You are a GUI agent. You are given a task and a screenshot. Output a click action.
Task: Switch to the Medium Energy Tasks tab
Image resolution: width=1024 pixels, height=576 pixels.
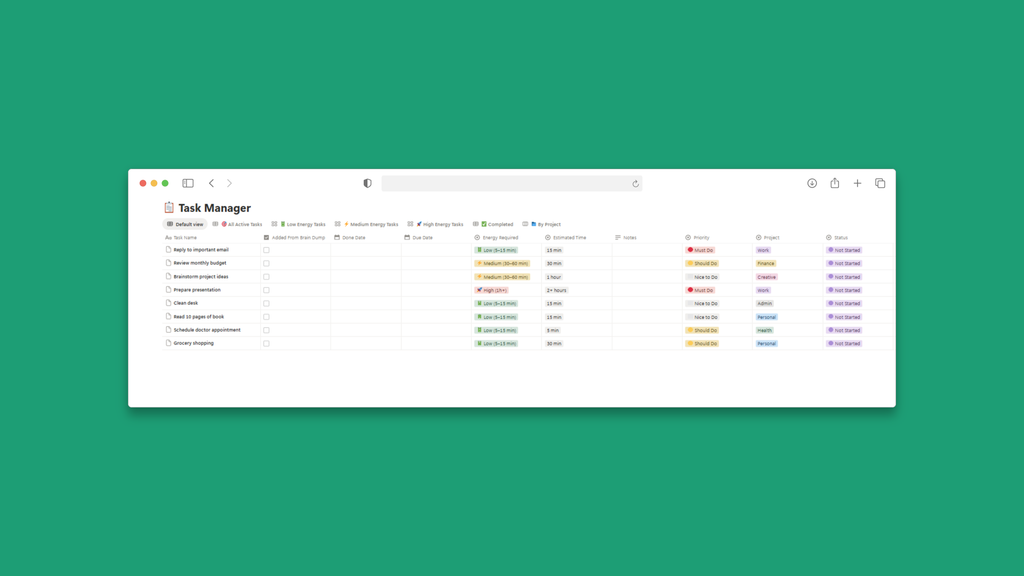pyautogui.click(x=367, y=224)
